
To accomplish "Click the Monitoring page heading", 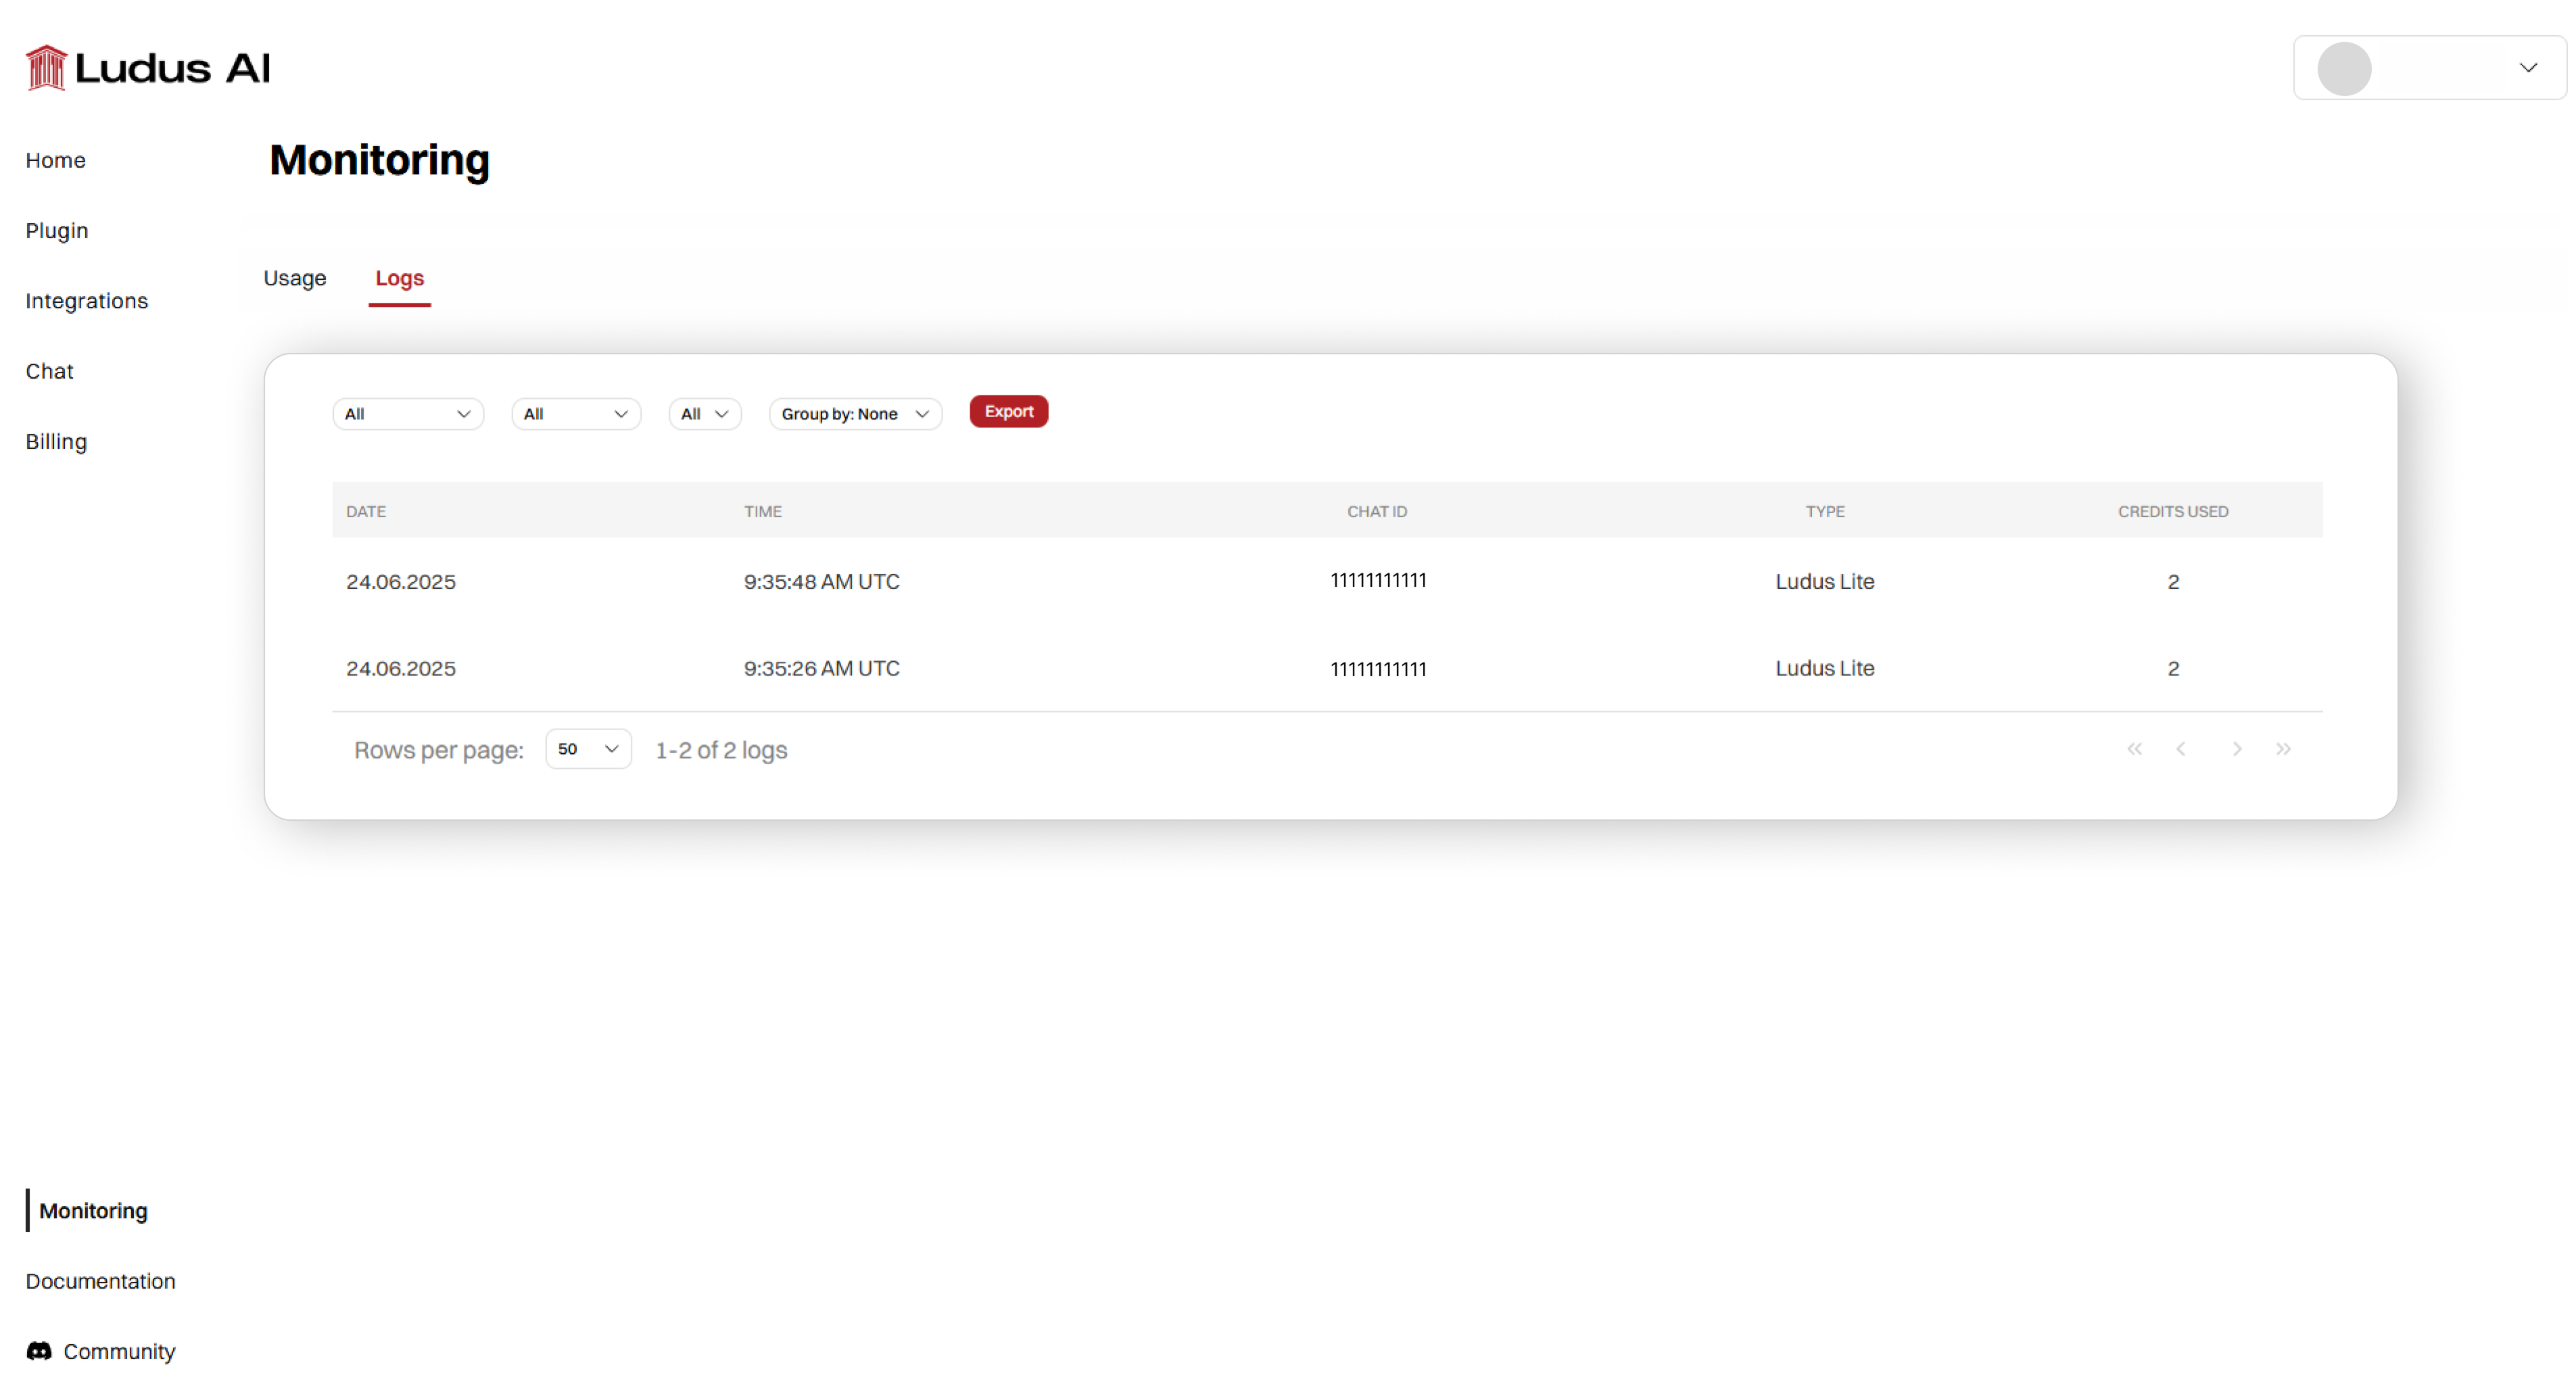I will [x=379, y=161].
